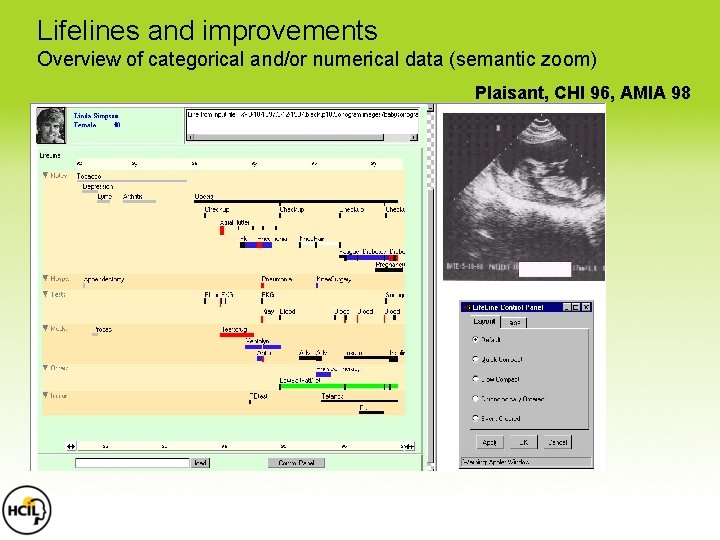Viewport: 720px width, 540px height.
Task: Click patient name Linda Simpson
Action: point(96,116)
